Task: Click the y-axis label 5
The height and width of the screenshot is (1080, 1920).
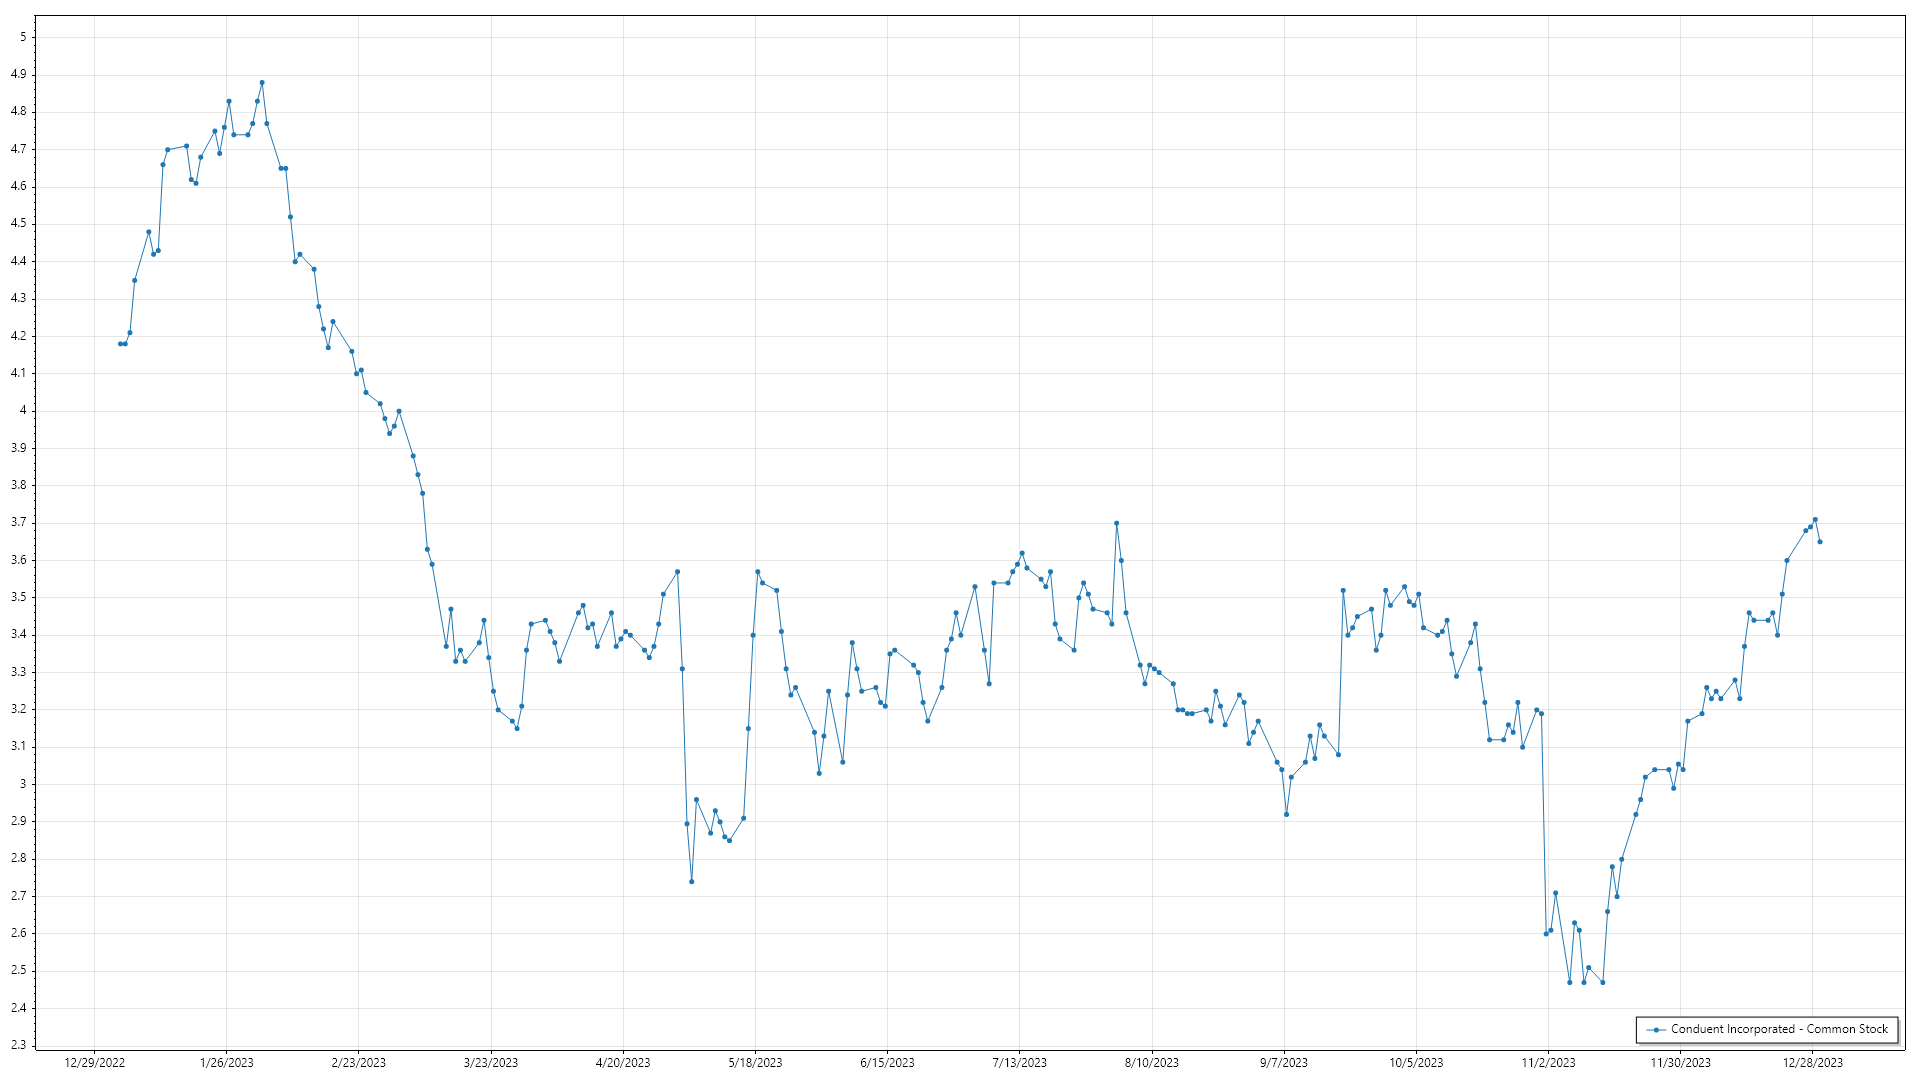Action: 23,37
